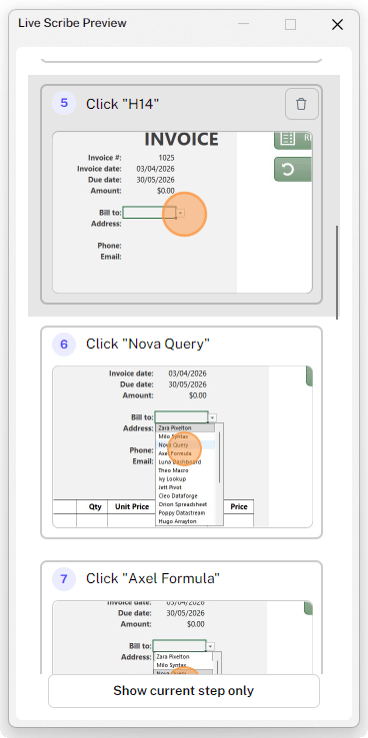Minimize the Live Scribe Preview window

pyautogui.click(x=244, y=24)
